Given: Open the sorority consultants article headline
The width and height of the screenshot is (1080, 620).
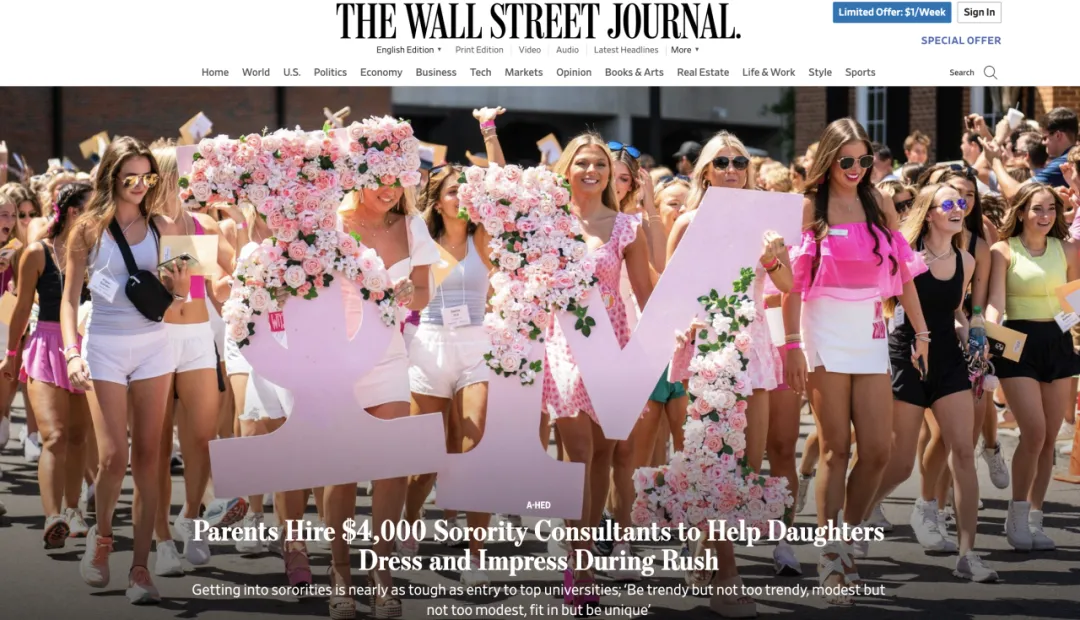Looking at the screenshot, I should [539, 544].
